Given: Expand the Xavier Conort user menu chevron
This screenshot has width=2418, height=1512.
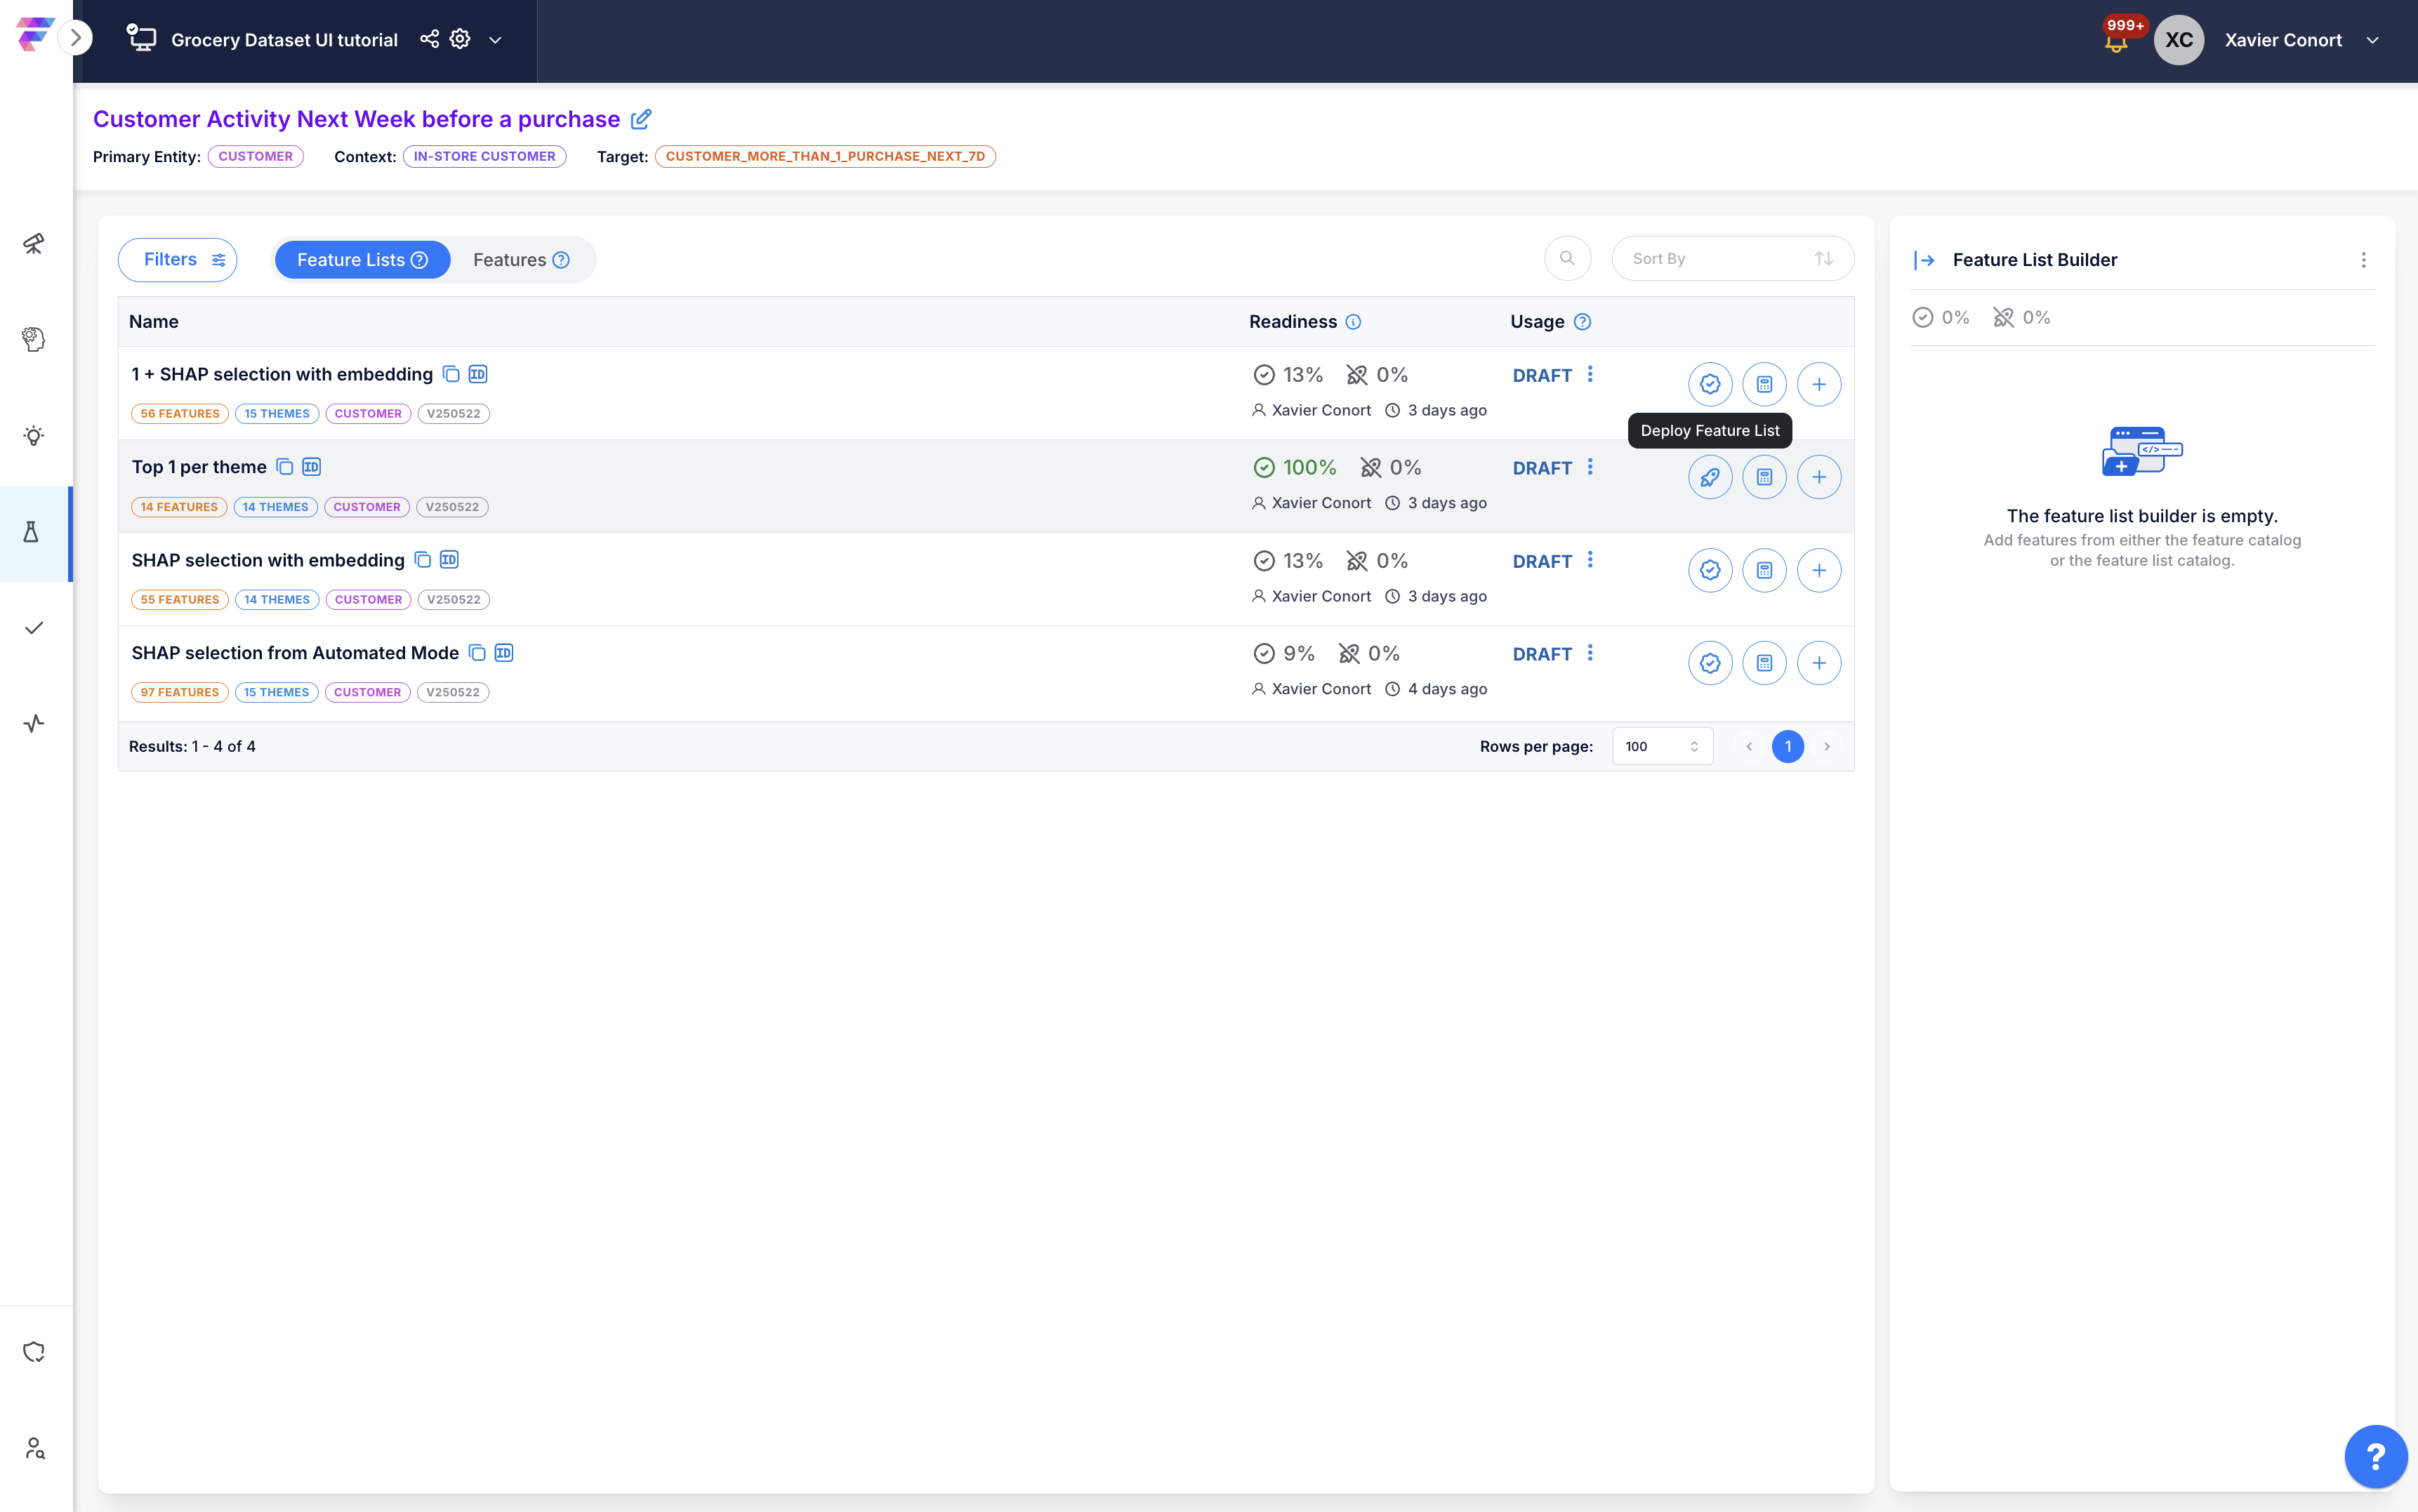Looking at the screenshot, I should (x=2372, y=40).
